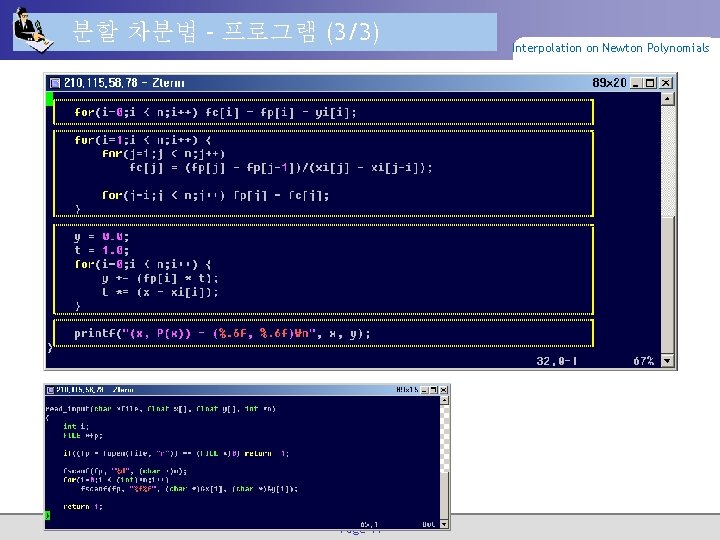Click the line 't = 1.0;'

[x=101, y=251]
